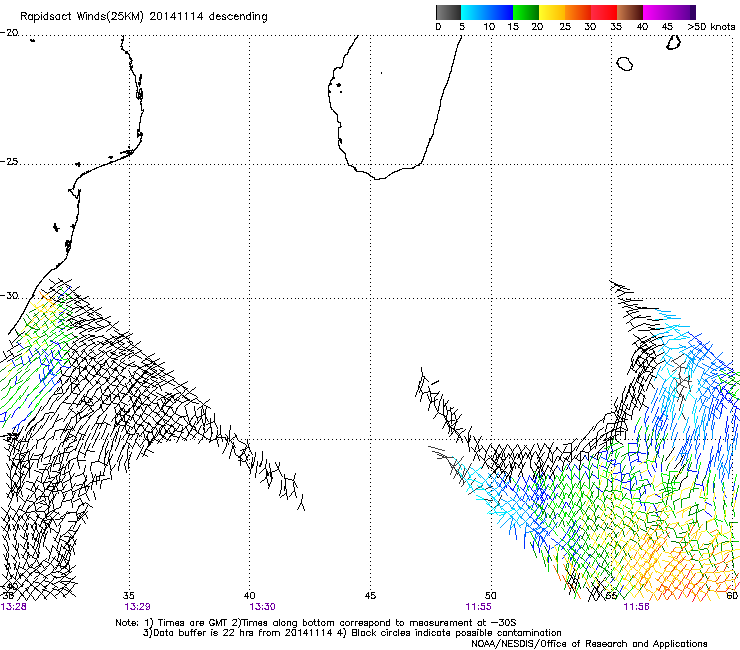Image resolution: width=740 pixels, height=650 pixels.
Task: Click the '>50 knots' legend label
Action: coord(711,26)
